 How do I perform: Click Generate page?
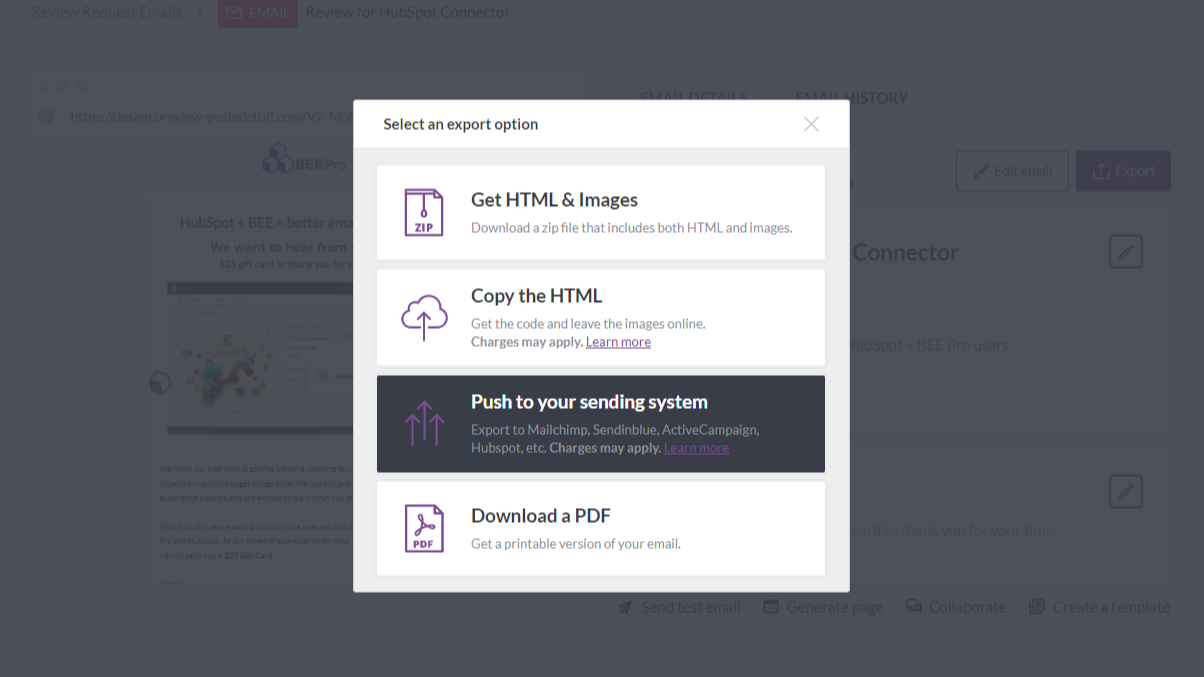point(823,607)
